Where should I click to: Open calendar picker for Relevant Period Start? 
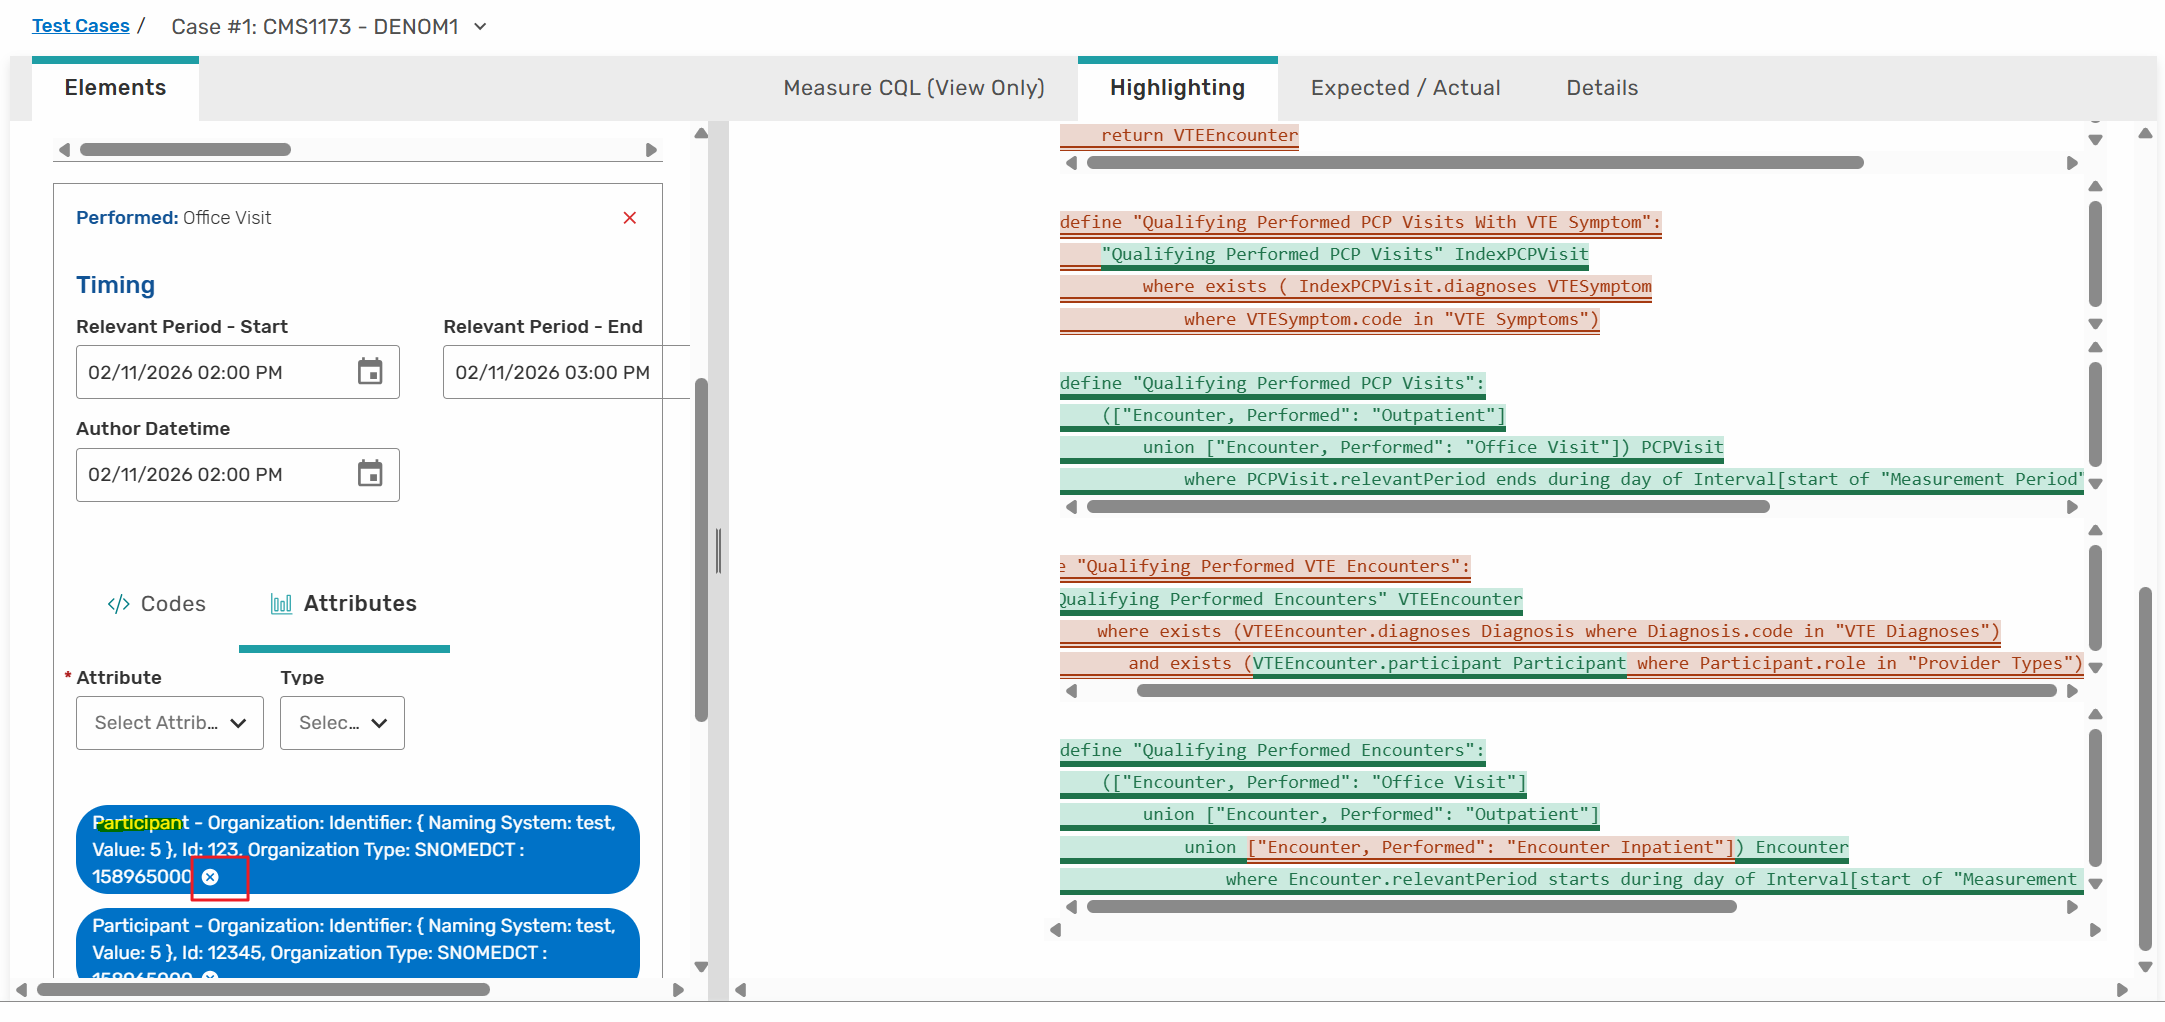(x=370, y=372)
